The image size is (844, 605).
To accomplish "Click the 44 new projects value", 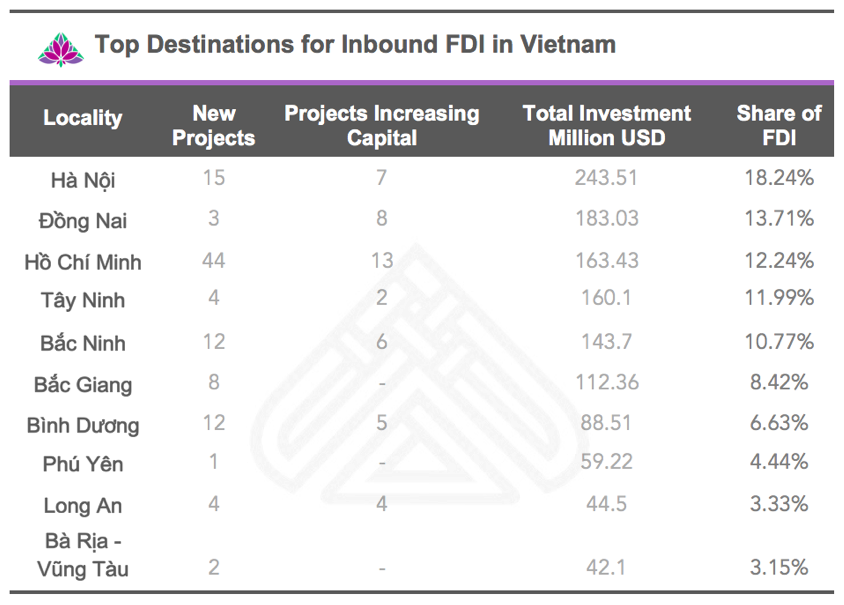I will 213,260.
